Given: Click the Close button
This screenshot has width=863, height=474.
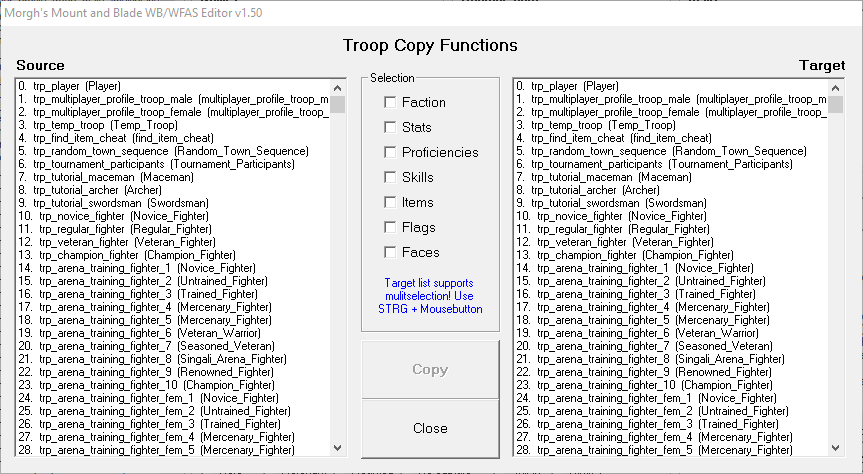Looking at the screenshot, I should coord(430,428).
